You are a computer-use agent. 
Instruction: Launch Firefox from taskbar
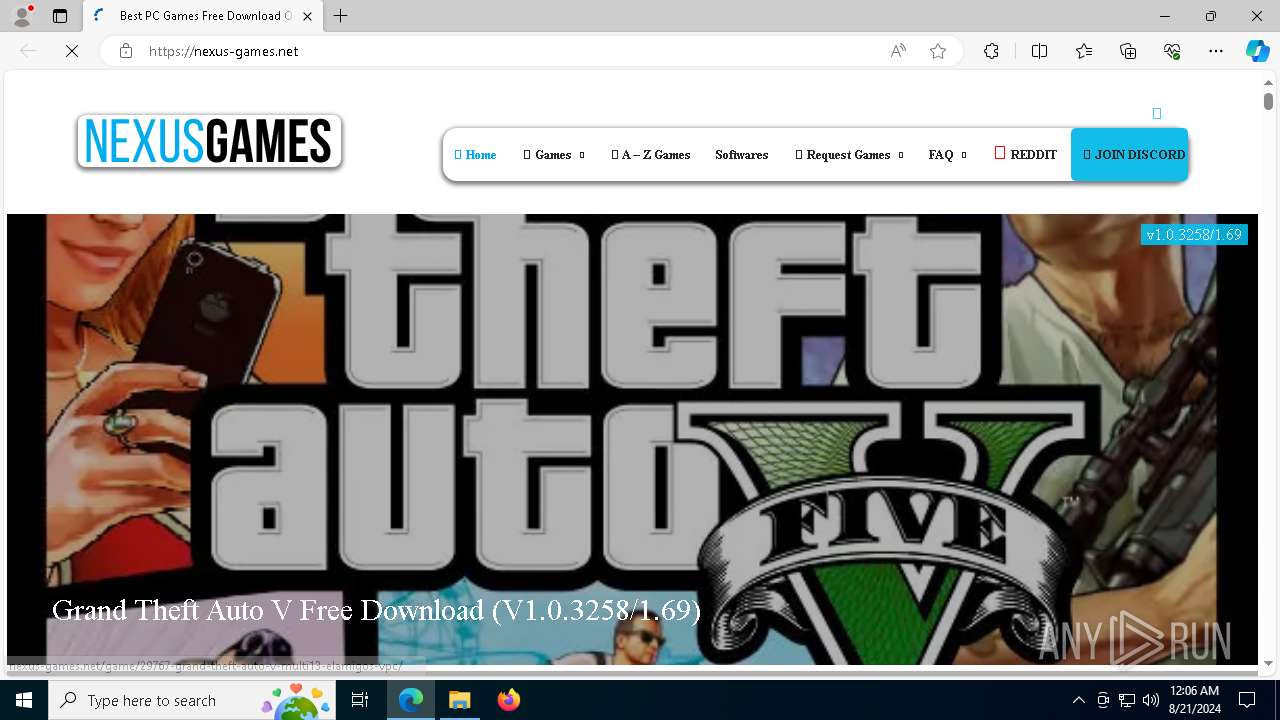click(x=509, y=700)
